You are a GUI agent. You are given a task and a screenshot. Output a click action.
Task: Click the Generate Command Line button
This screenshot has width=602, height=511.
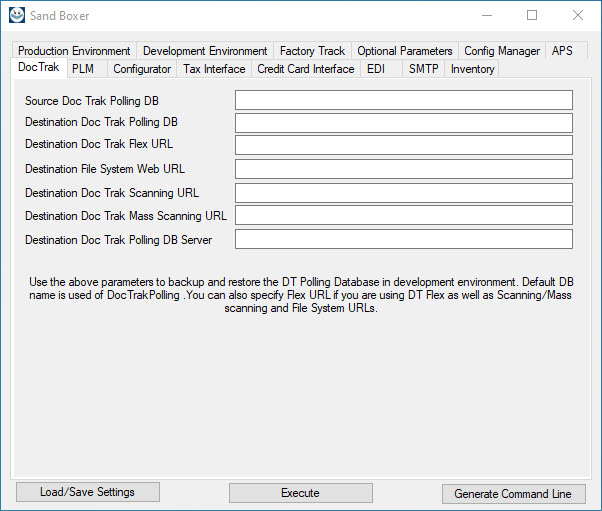point(513,494)
